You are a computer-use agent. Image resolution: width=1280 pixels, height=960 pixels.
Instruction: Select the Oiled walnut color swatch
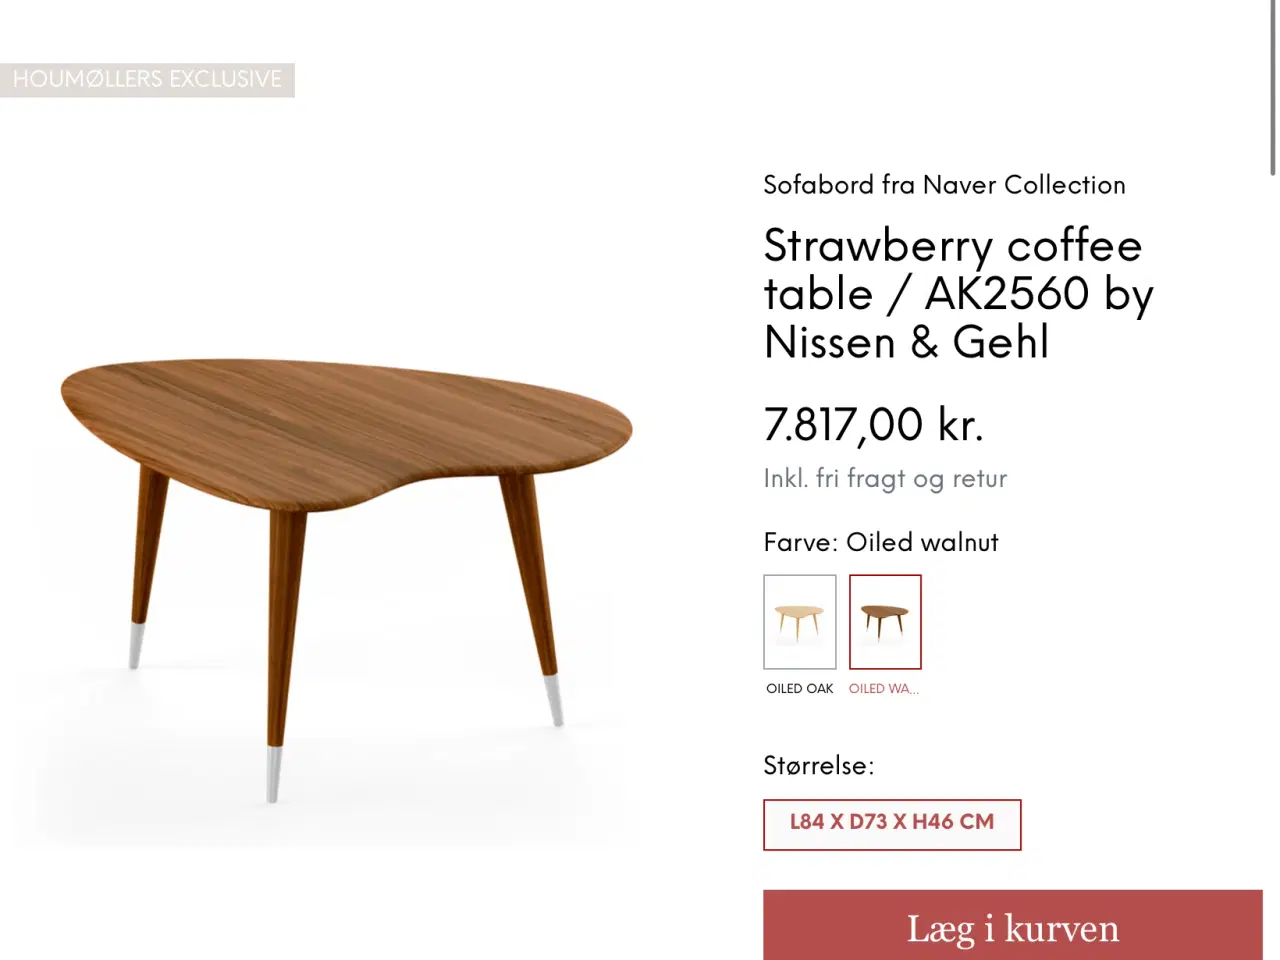click(885, 621)
